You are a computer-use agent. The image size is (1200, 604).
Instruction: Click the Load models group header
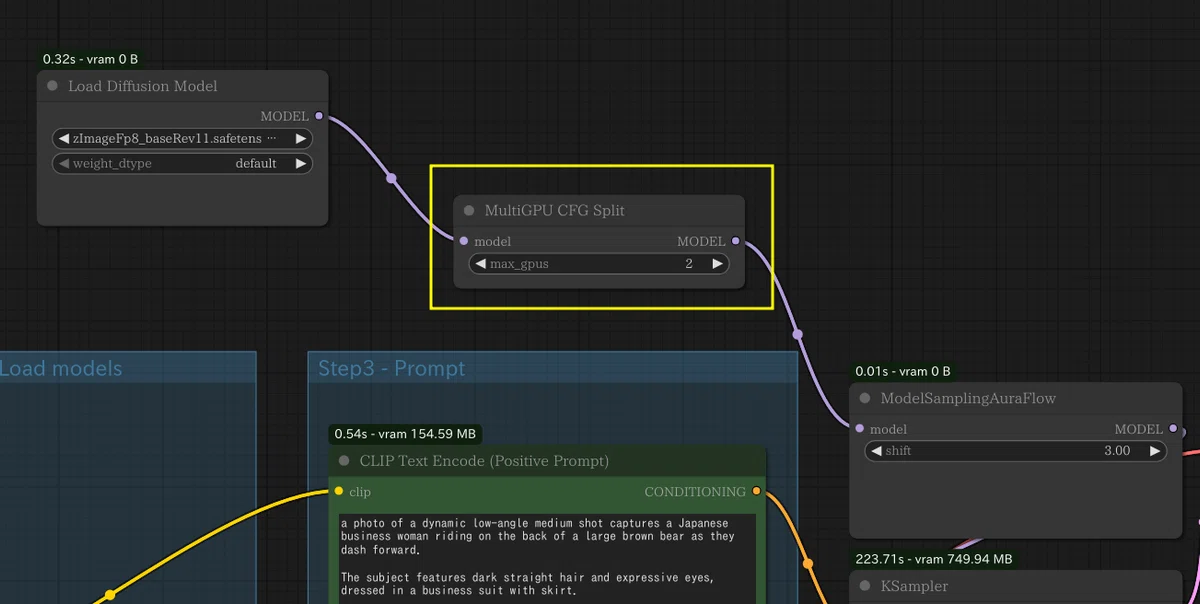pyautogui.click(x=128, y=368)
